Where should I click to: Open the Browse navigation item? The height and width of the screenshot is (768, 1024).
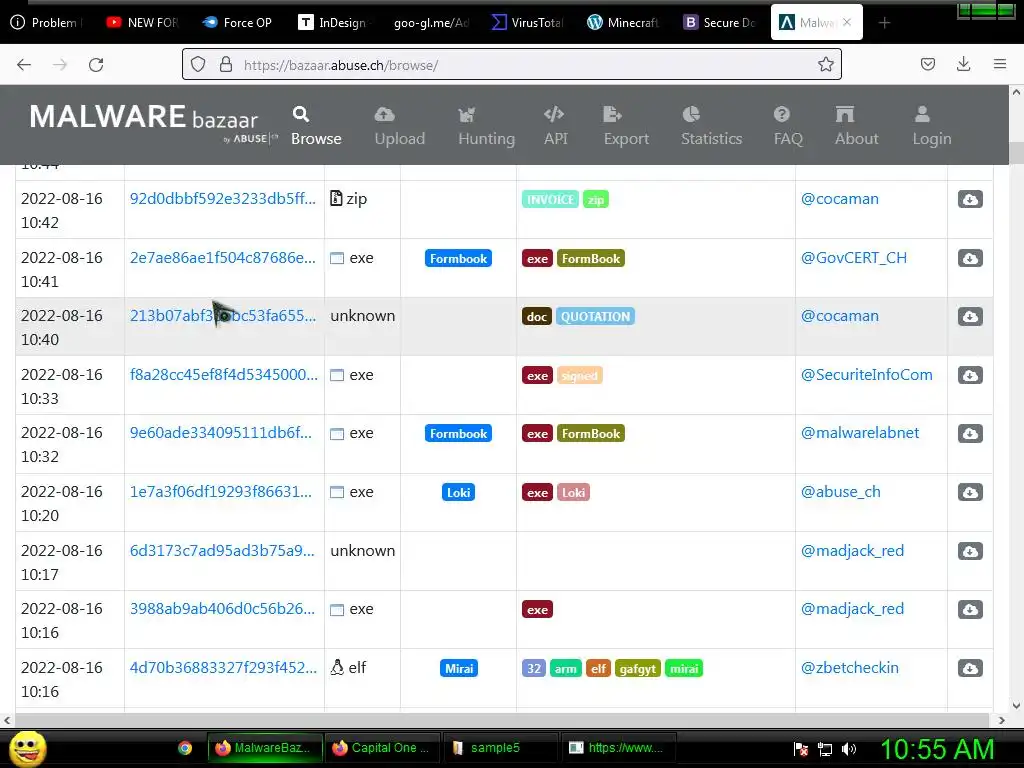click(316, 126)
